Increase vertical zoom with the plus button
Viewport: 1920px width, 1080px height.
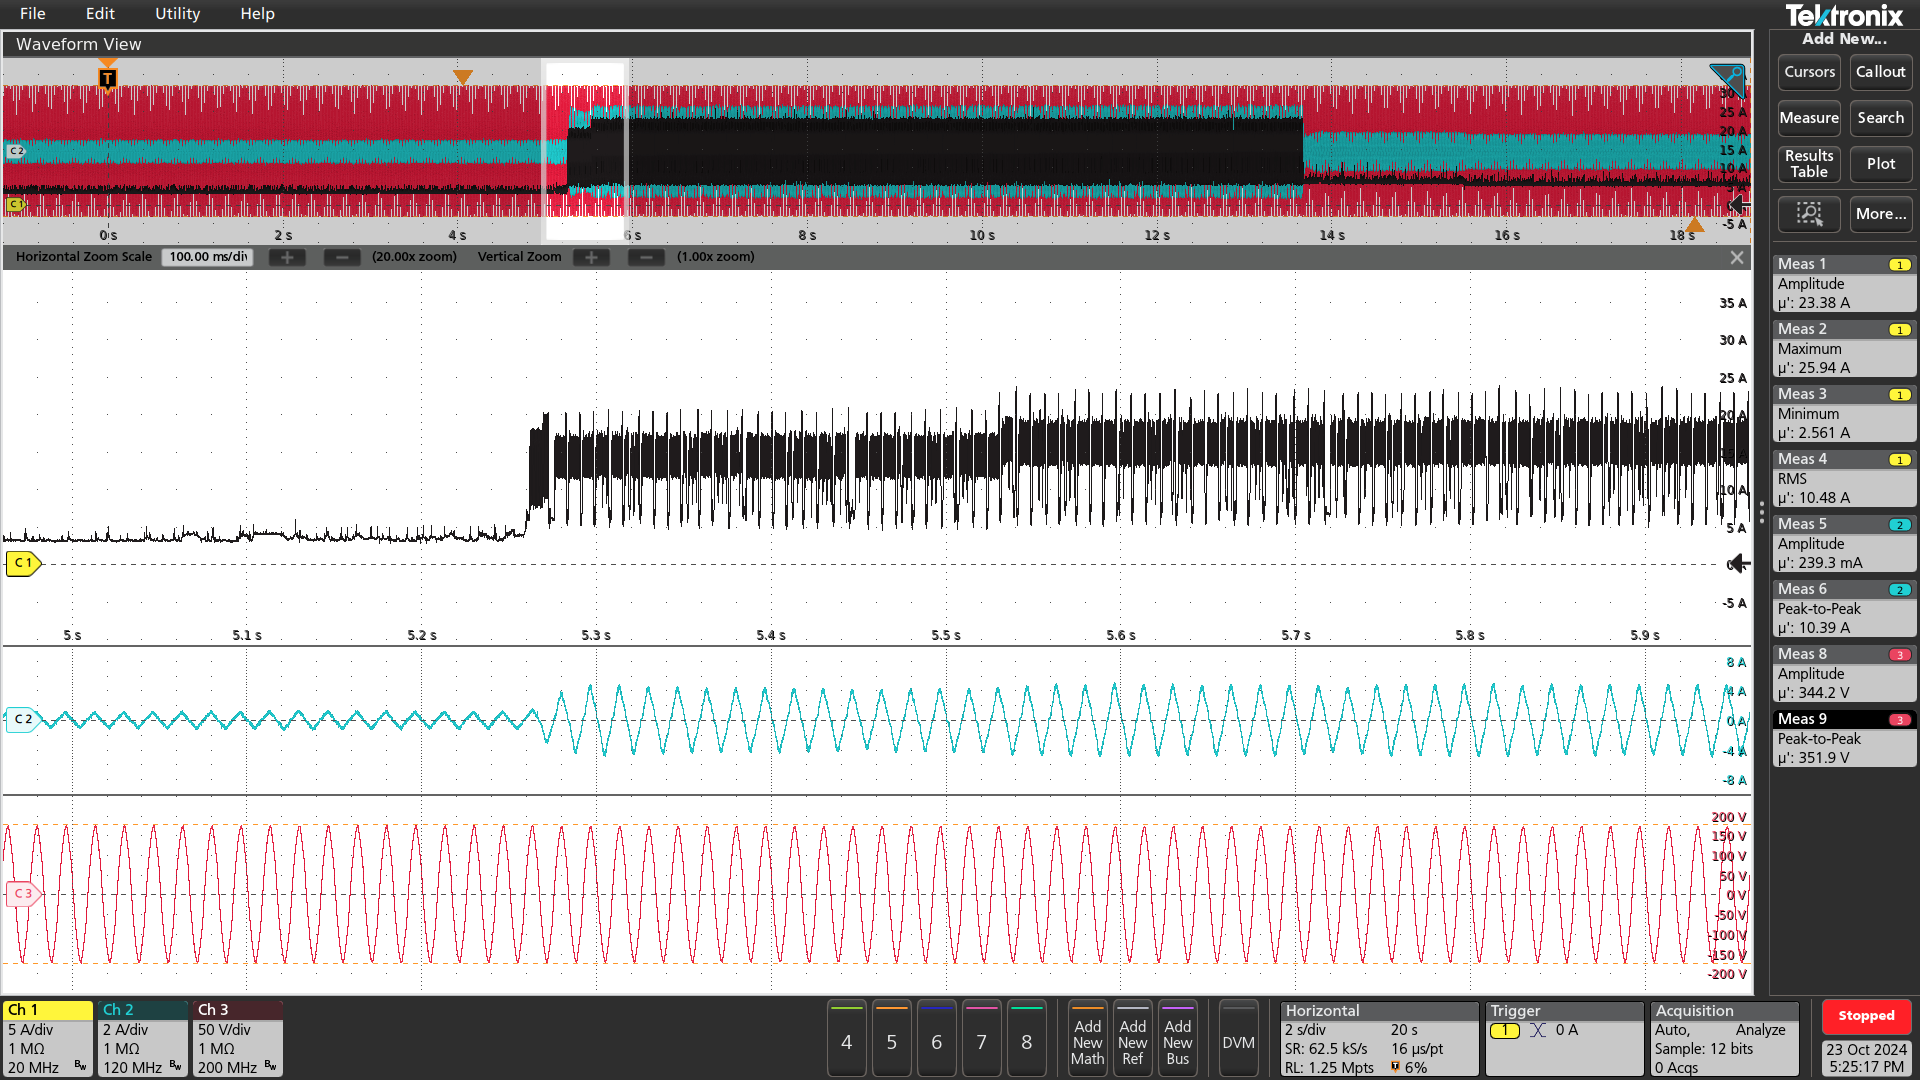pos(591,257)
